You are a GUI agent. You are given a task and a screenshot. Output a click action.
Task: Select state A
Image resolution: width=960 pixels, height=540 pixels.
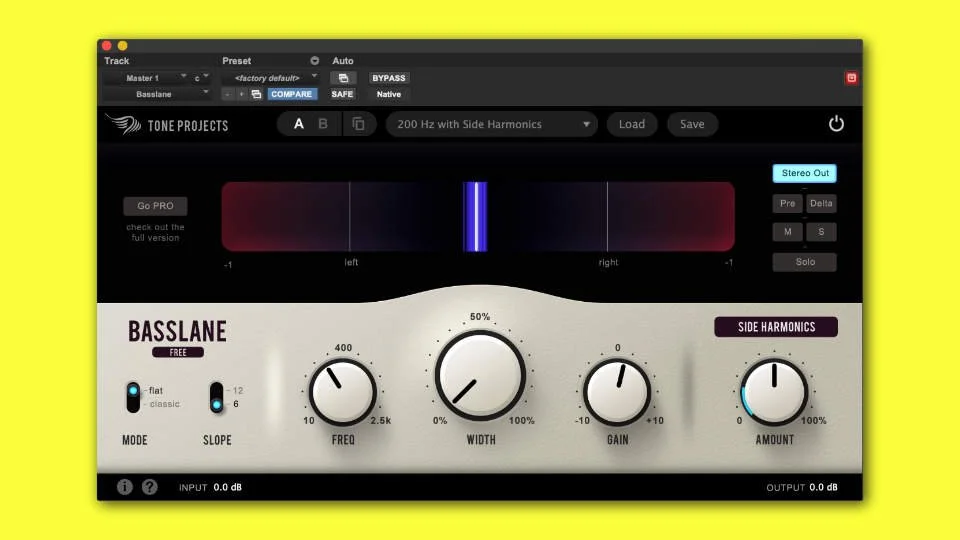point(299,124)
